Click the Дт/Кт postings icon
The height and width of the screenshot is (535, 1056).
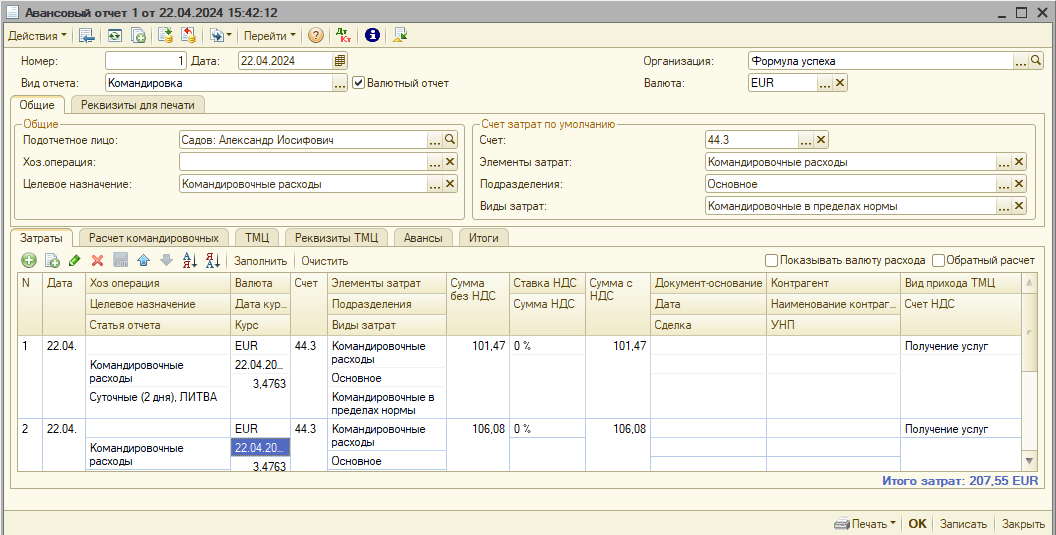click(x=343, y=35)
